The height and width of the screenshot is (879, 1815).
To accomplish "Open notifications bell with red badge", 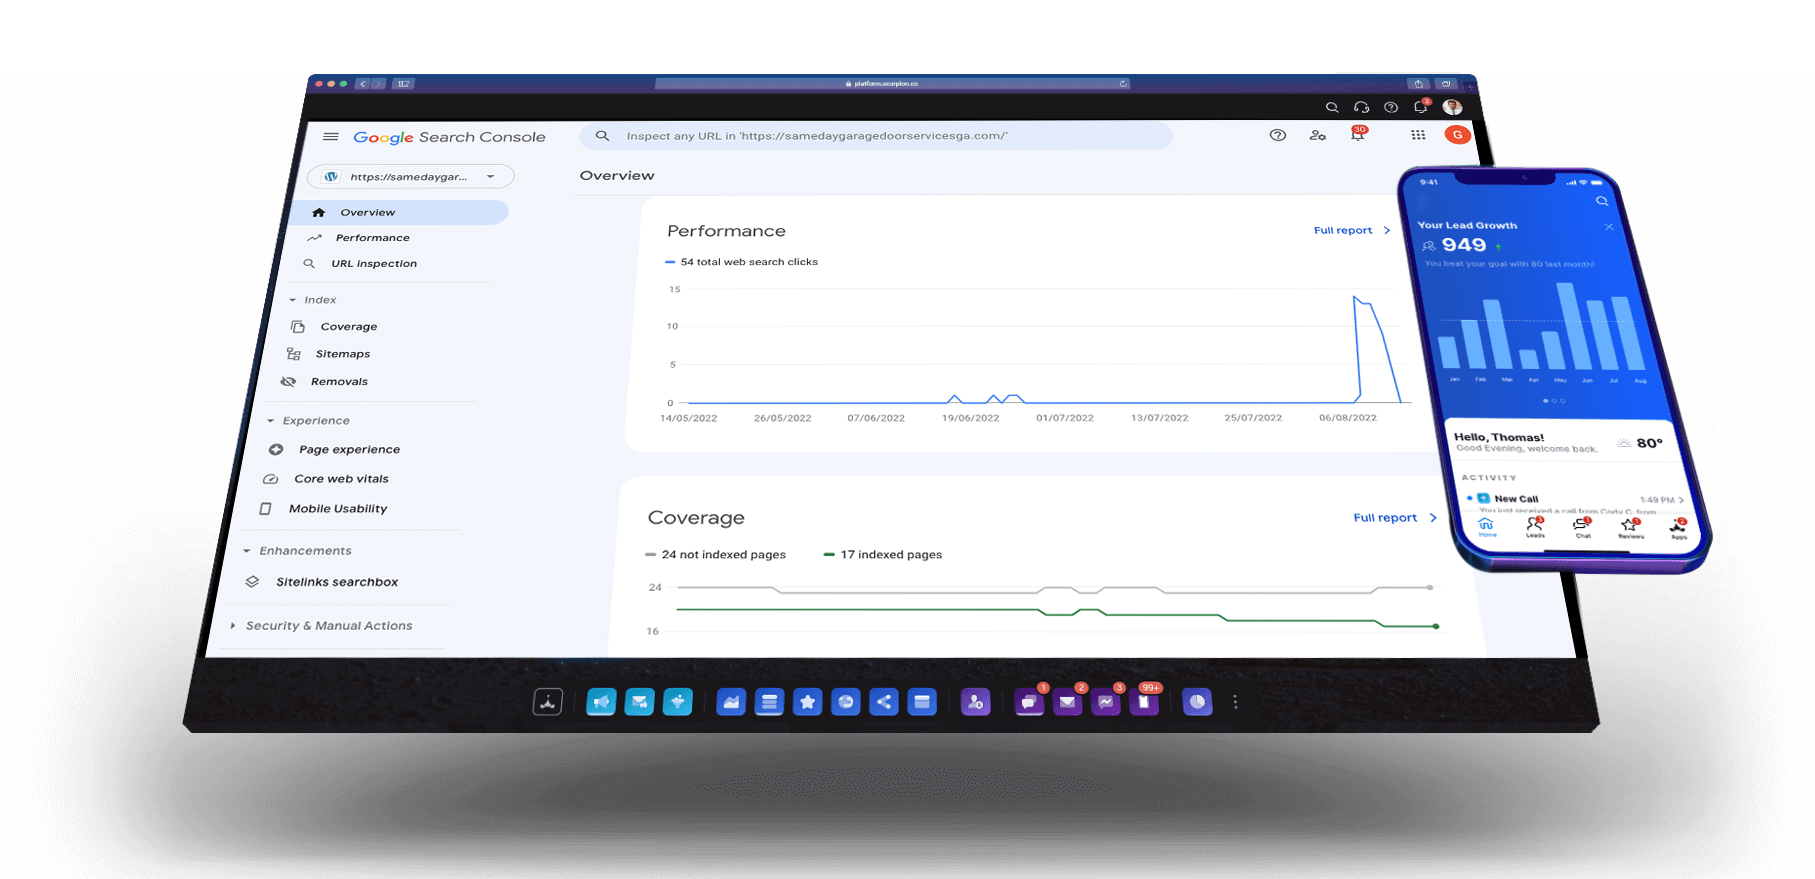I will 1357,135.
